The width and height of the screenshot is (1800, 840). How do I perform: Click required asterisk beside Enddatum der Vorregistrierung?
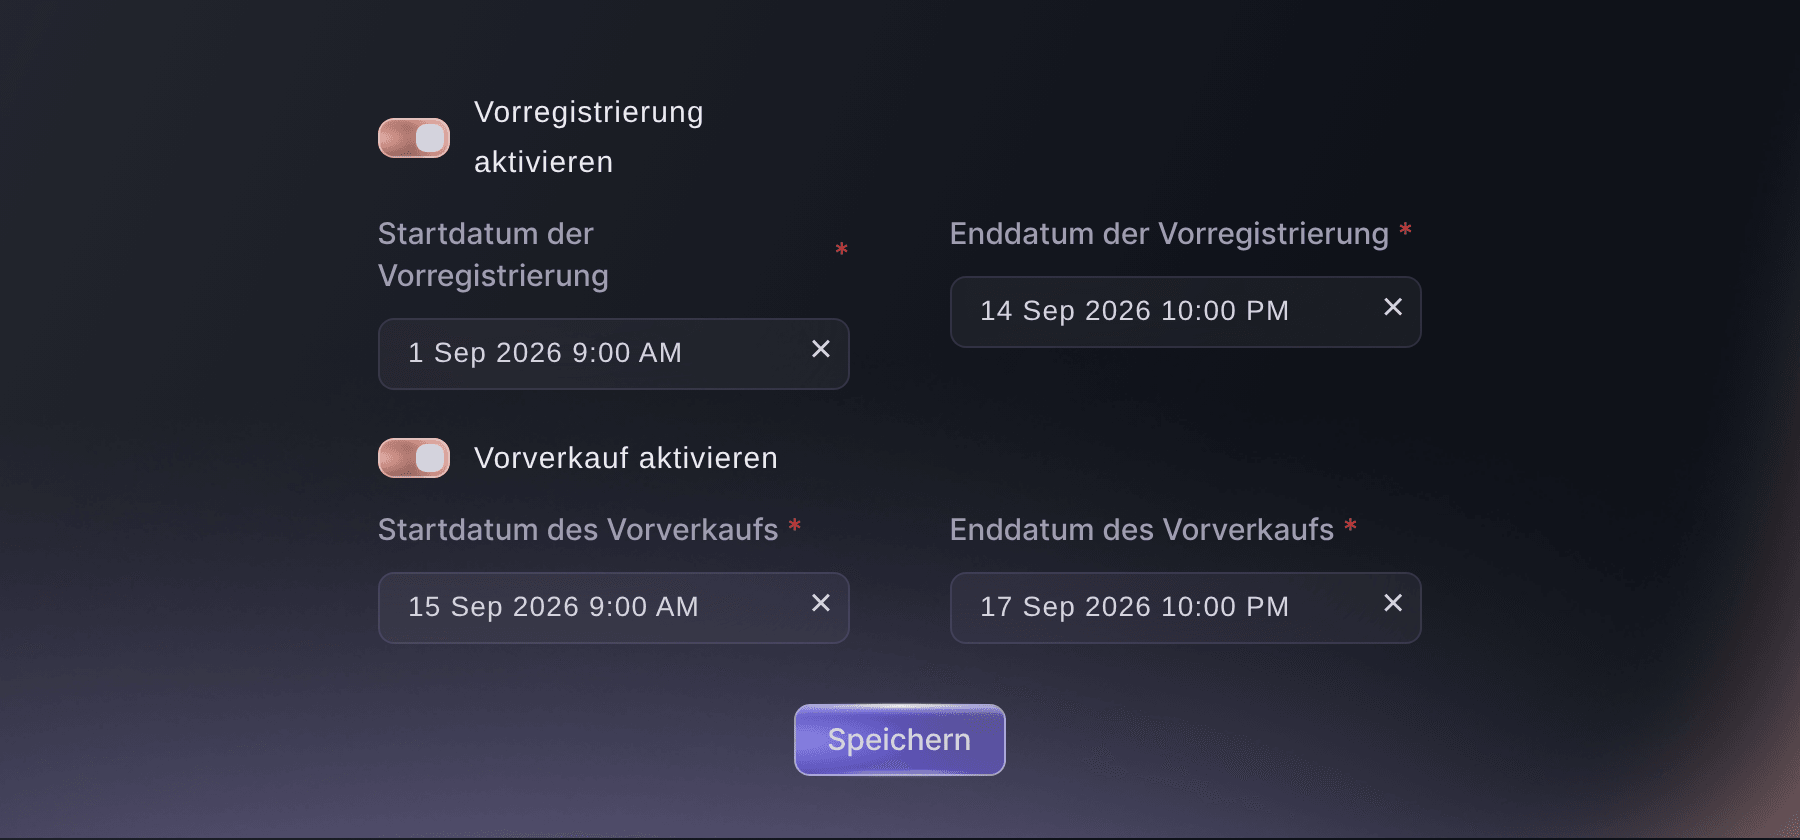point(1405,231)
